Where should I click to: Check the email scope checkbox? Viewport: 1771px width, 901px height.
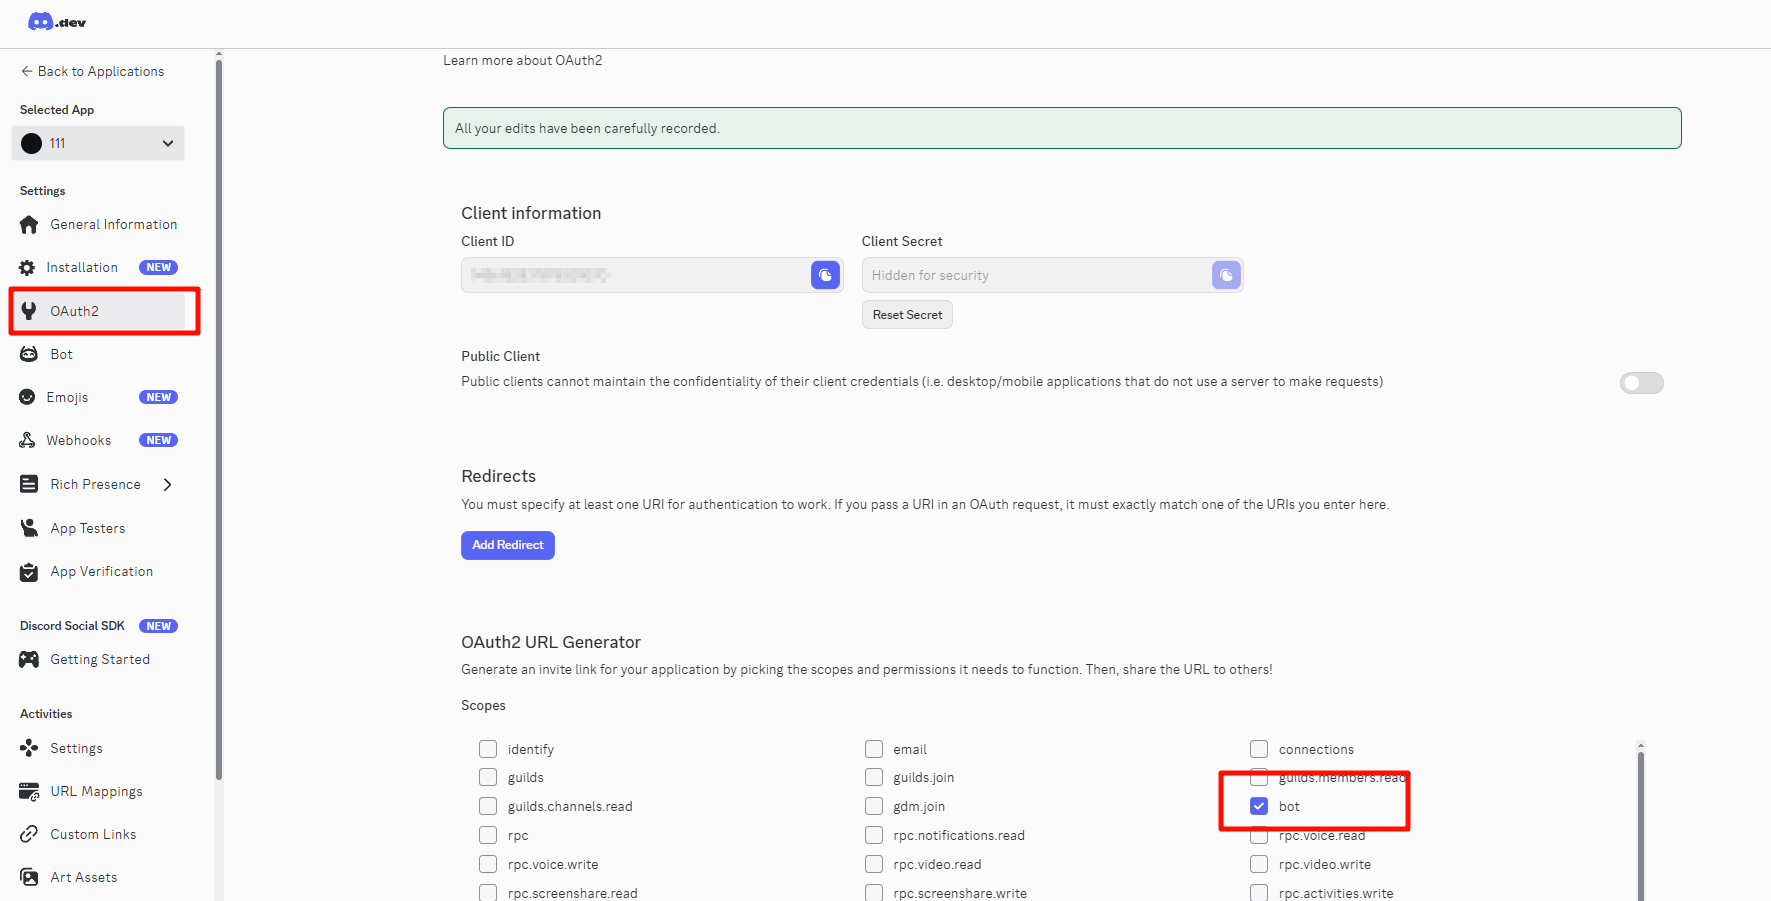point(874,749)
